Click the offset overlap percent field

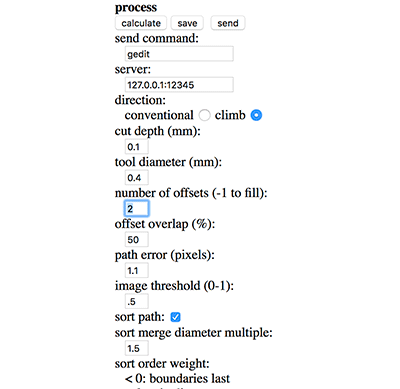136,239
